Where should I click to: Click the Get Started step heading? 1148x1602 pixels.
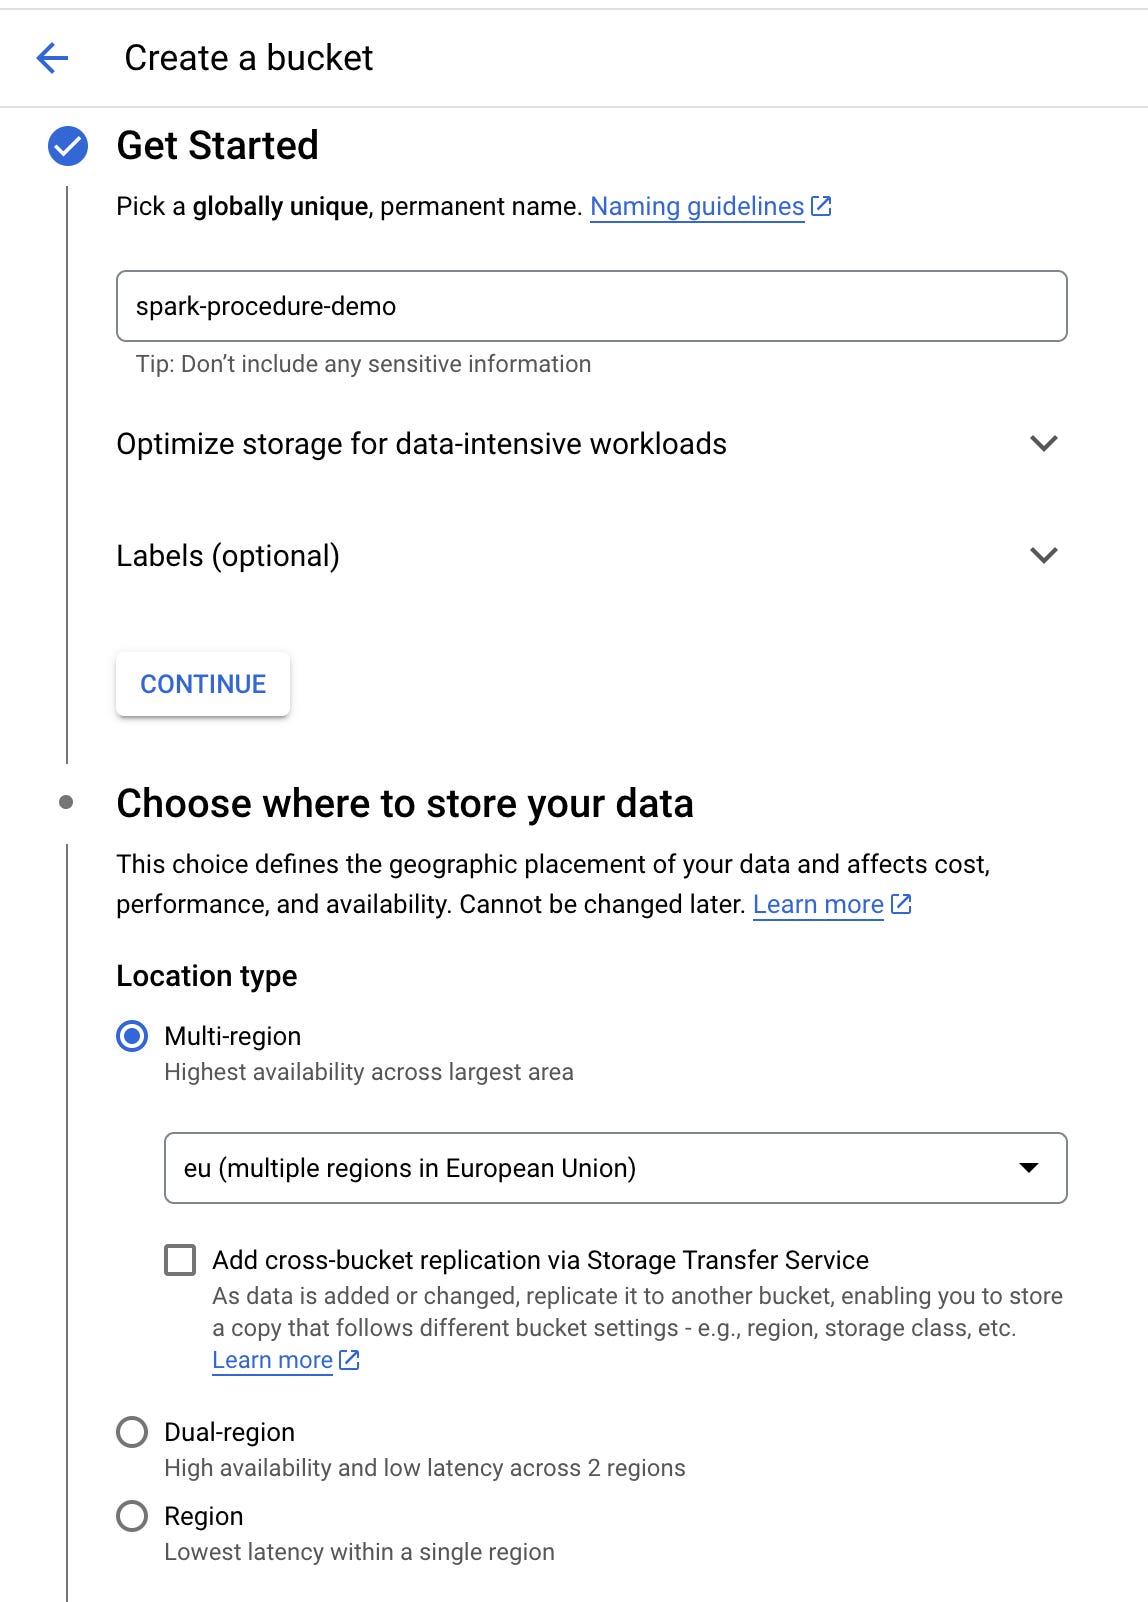[217, 146]
